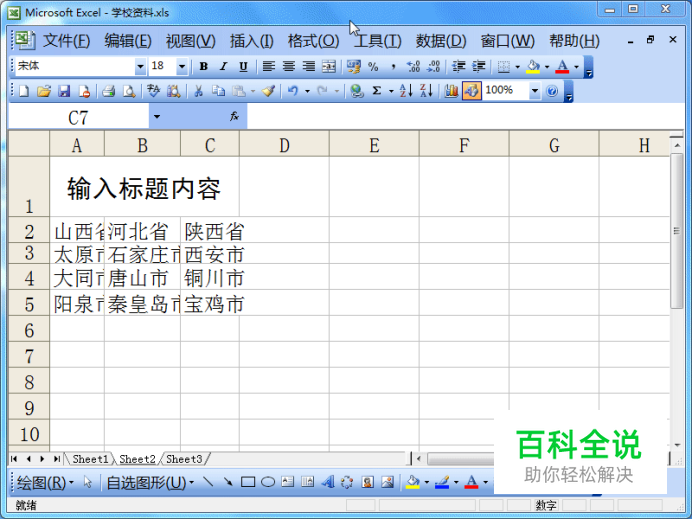This screenshot has height=519, width=692.
Task: Switch to the Sheet3 tab
Action: tap(184, 459)
